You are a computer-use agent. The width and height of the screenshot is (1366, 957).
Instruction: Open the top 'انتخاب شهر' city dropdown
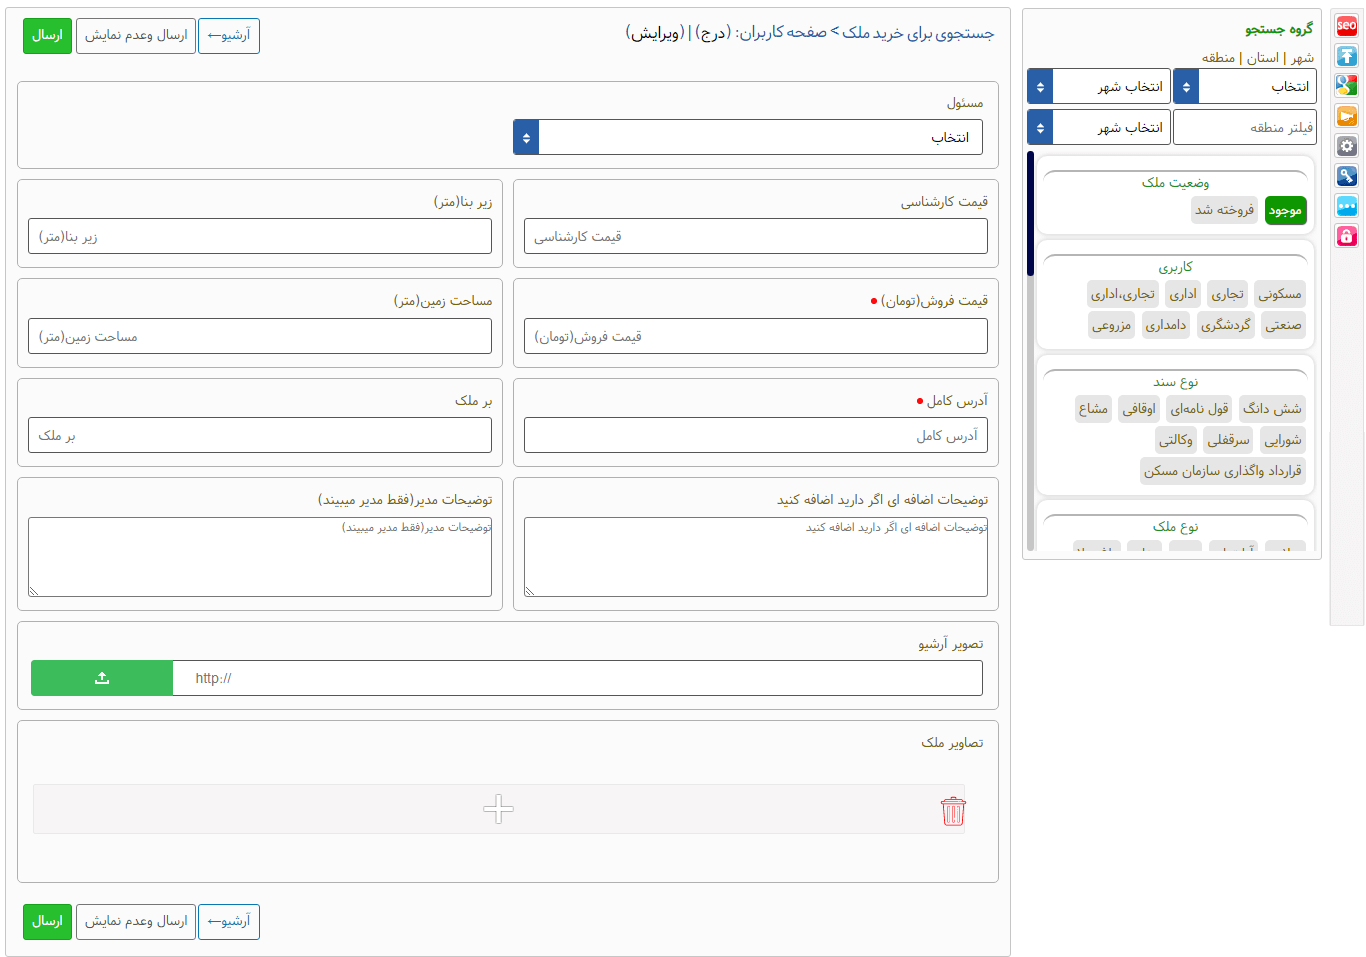[1098, 87]
